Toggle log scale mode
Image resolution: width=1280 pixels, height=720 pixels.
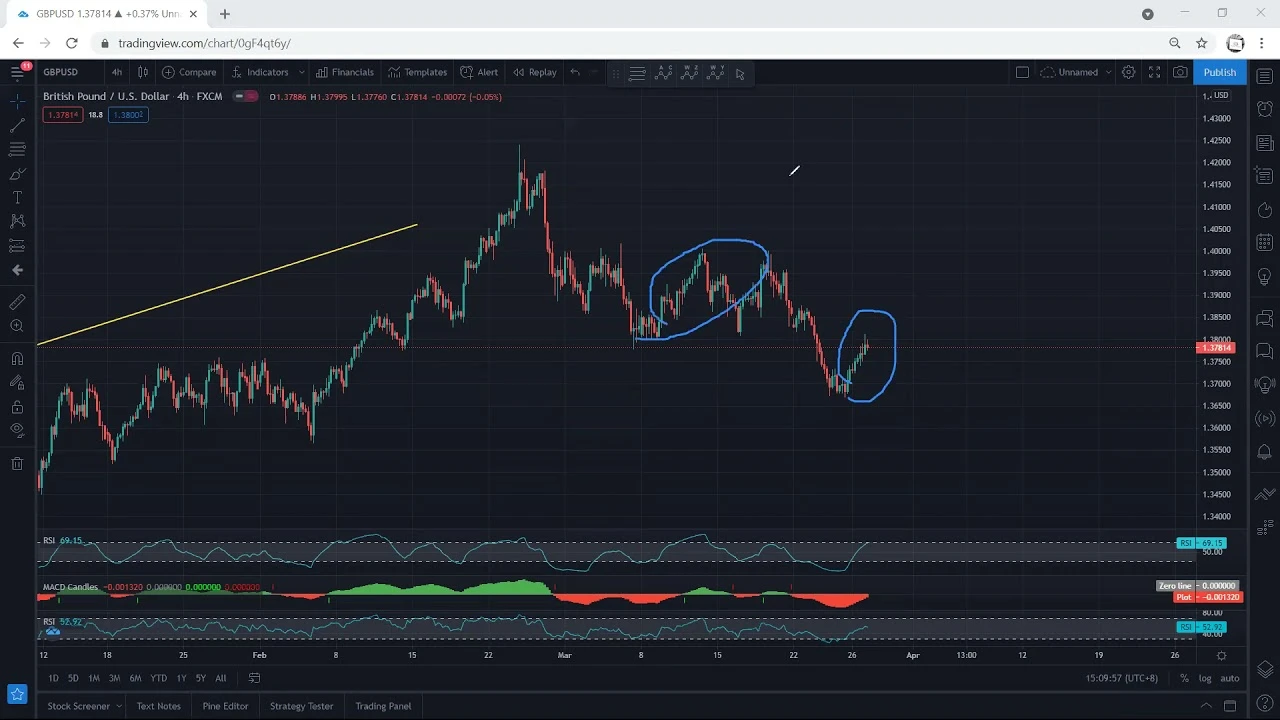click(x=1205, y=678)
